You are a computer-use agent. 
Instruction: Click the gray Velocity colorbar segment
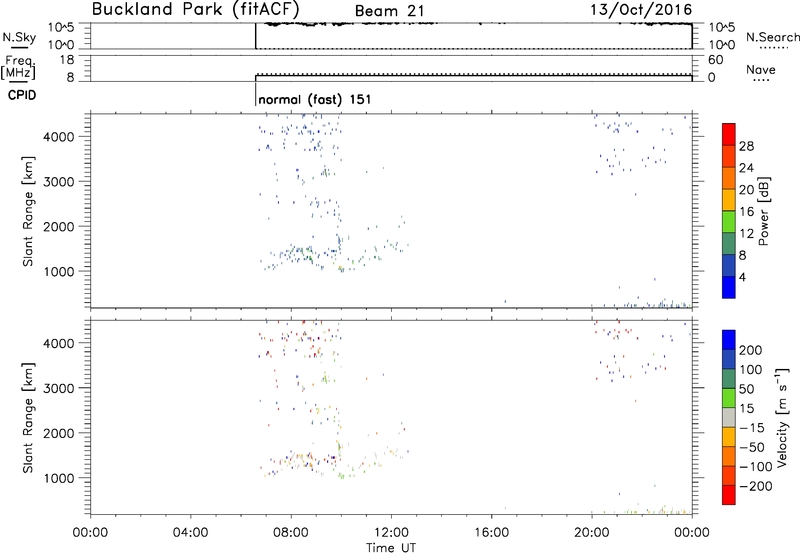click(x=729, y=418)
